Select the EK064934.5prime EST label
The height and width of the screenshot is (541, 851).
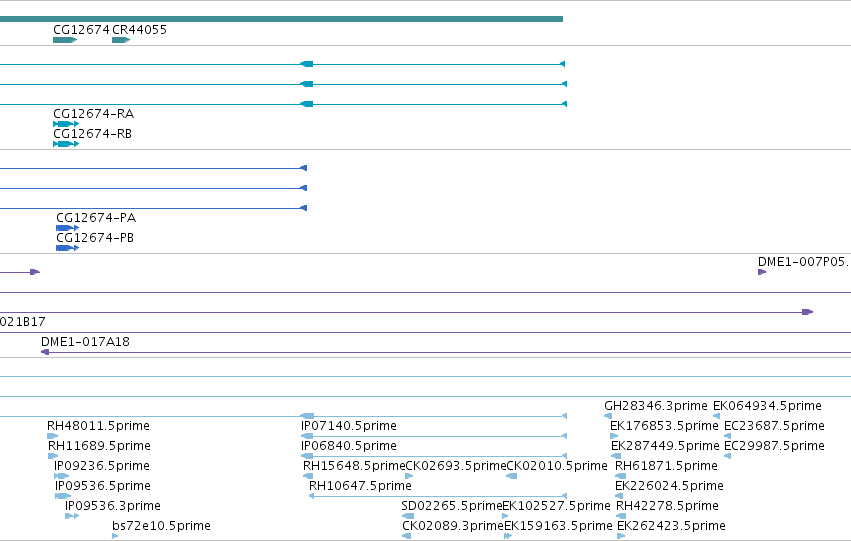pos(767,406)
